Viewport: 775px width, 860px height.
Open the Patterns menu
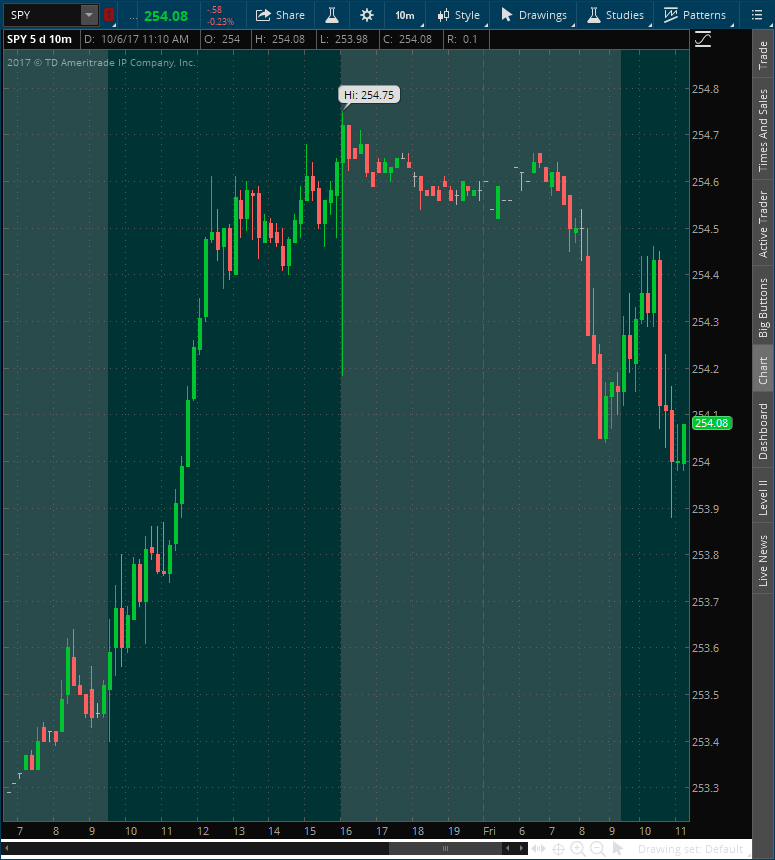(x=695, y=15)
